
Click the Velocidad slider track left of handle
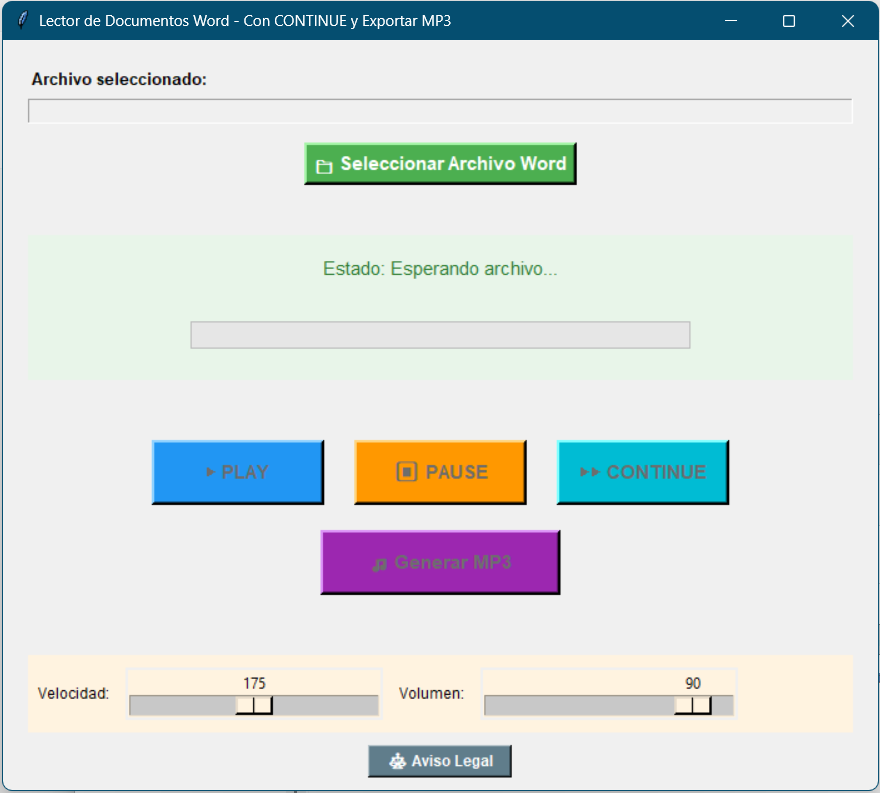[182, 705]
